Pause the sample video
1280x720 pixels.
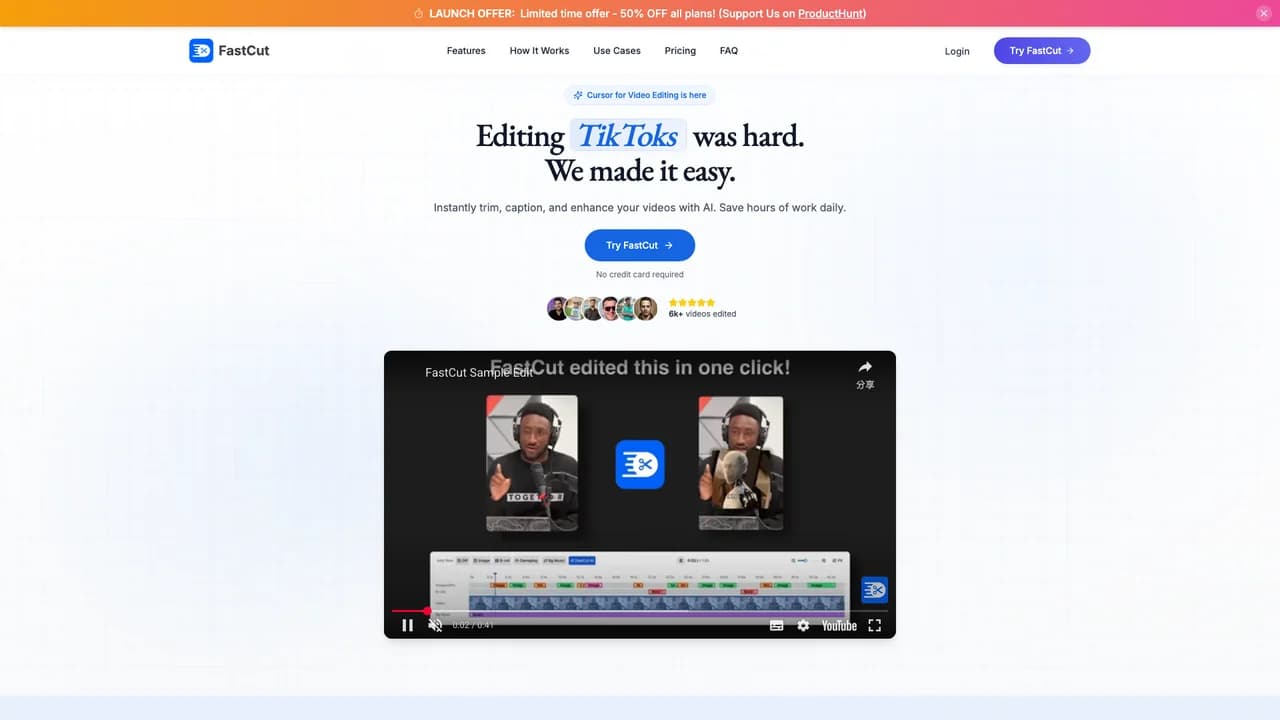(407, 625)
